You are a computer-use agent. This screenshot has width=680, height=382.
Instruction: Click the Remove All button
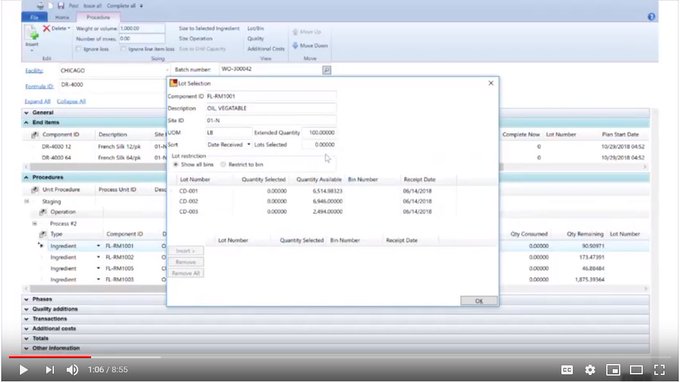(x=186, y=273)
